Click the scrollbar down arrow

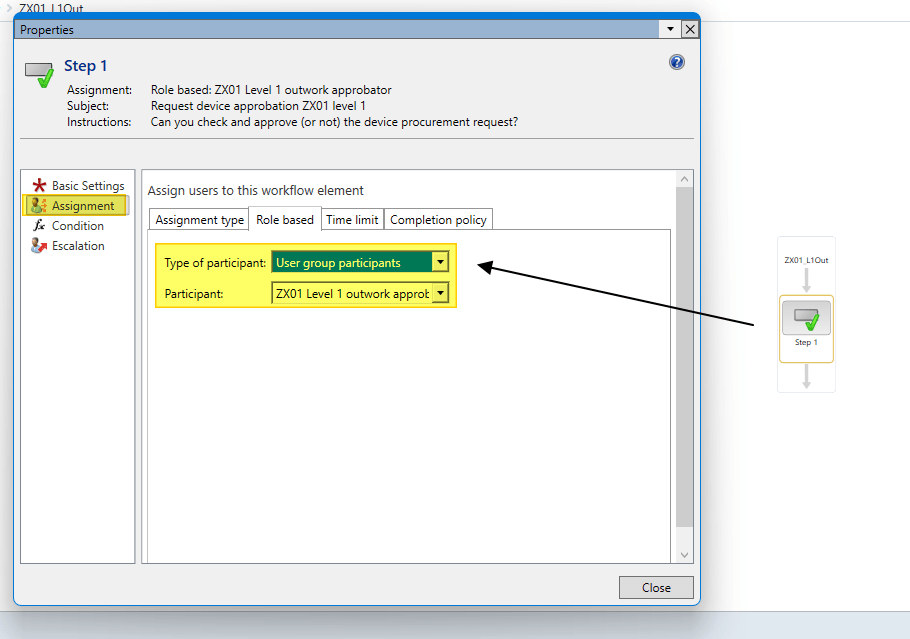685,555
